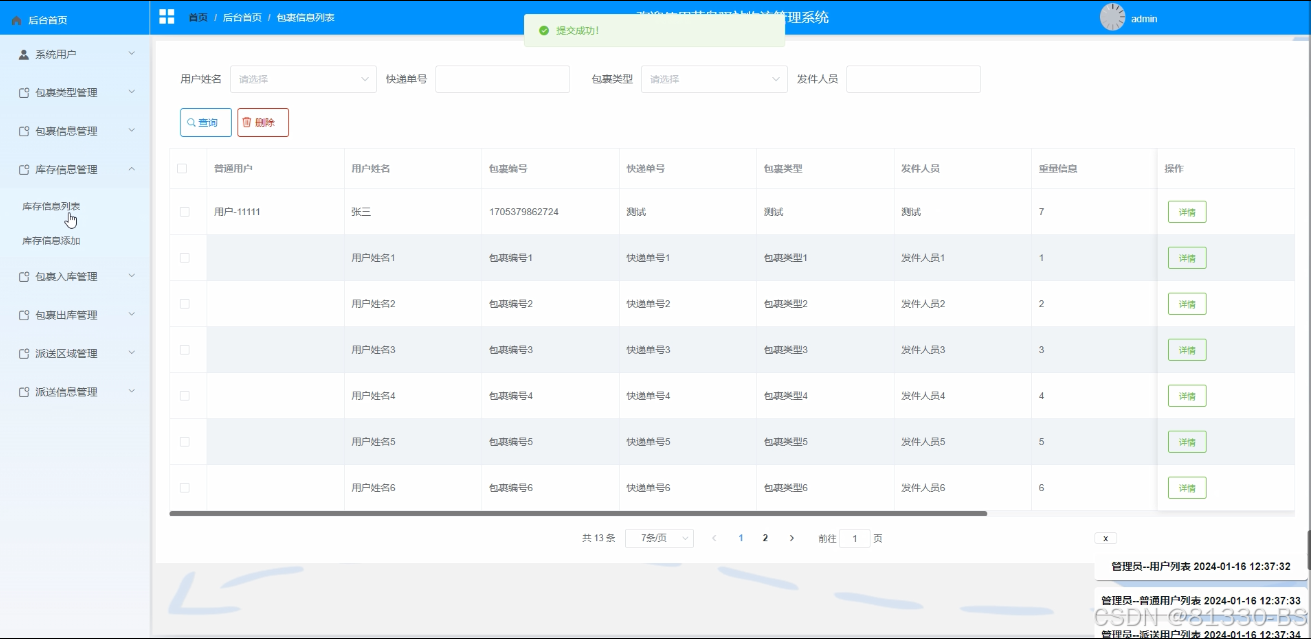1311x639 pixels.
Task: Open the 7条/页 page size dropdown
Action: [659, 538]
